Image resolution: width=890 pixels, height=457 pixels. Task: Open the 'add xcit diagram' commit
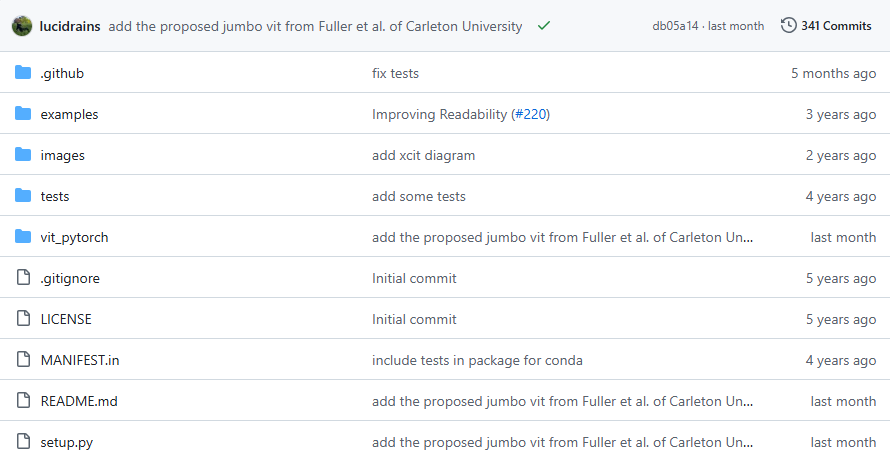tap(423, 155)
